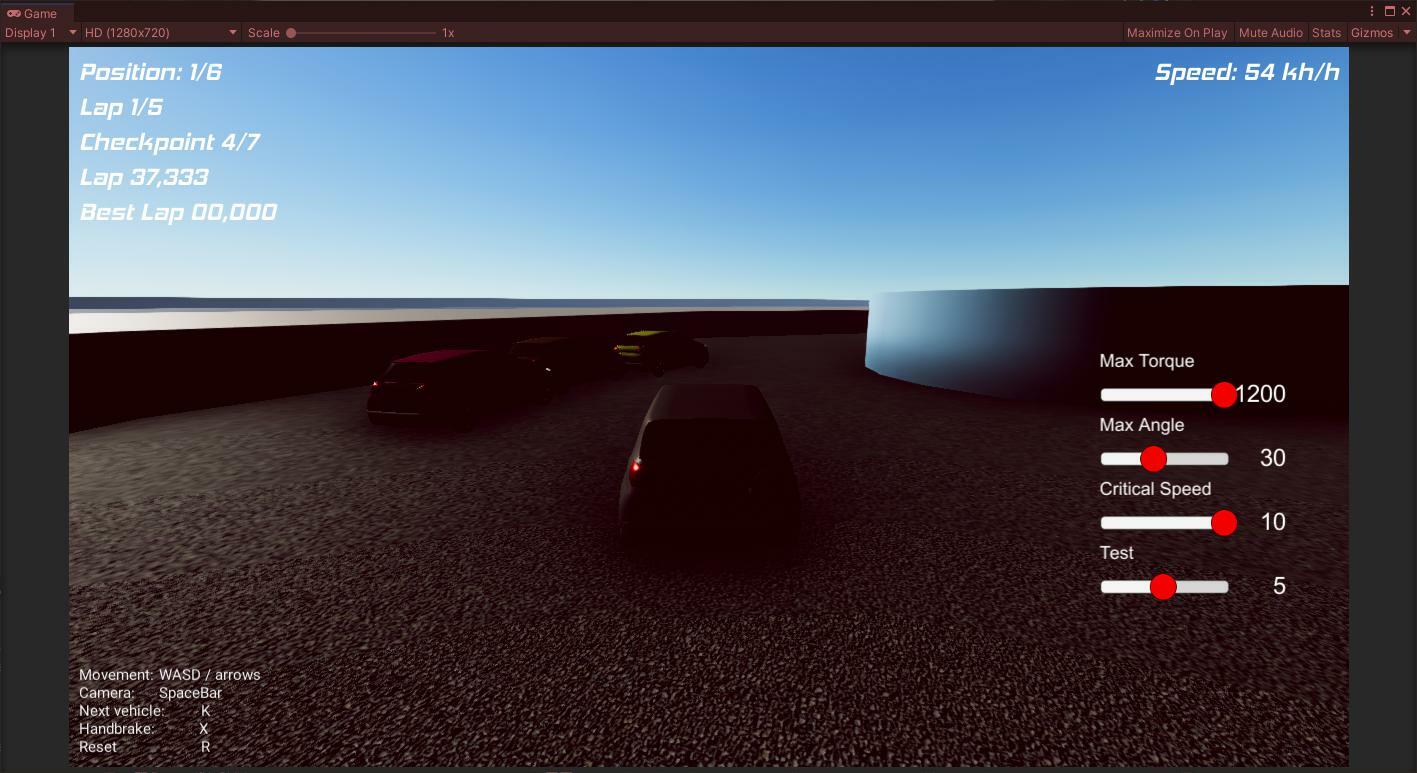Close the Game view panel

(x=1405, y=11)
